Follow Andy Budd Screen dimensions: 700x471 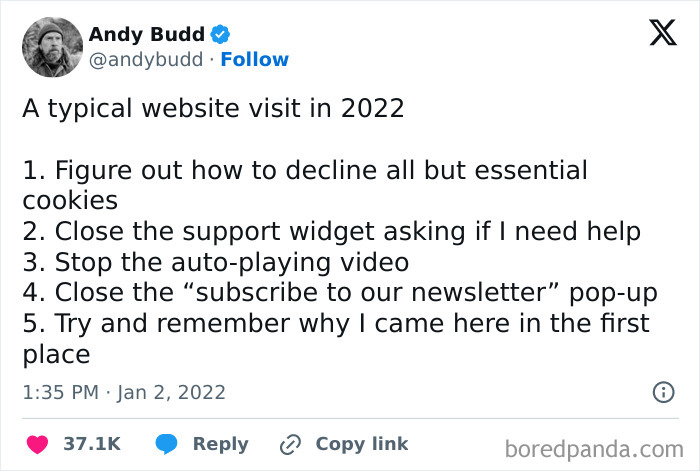click(254, 59)
